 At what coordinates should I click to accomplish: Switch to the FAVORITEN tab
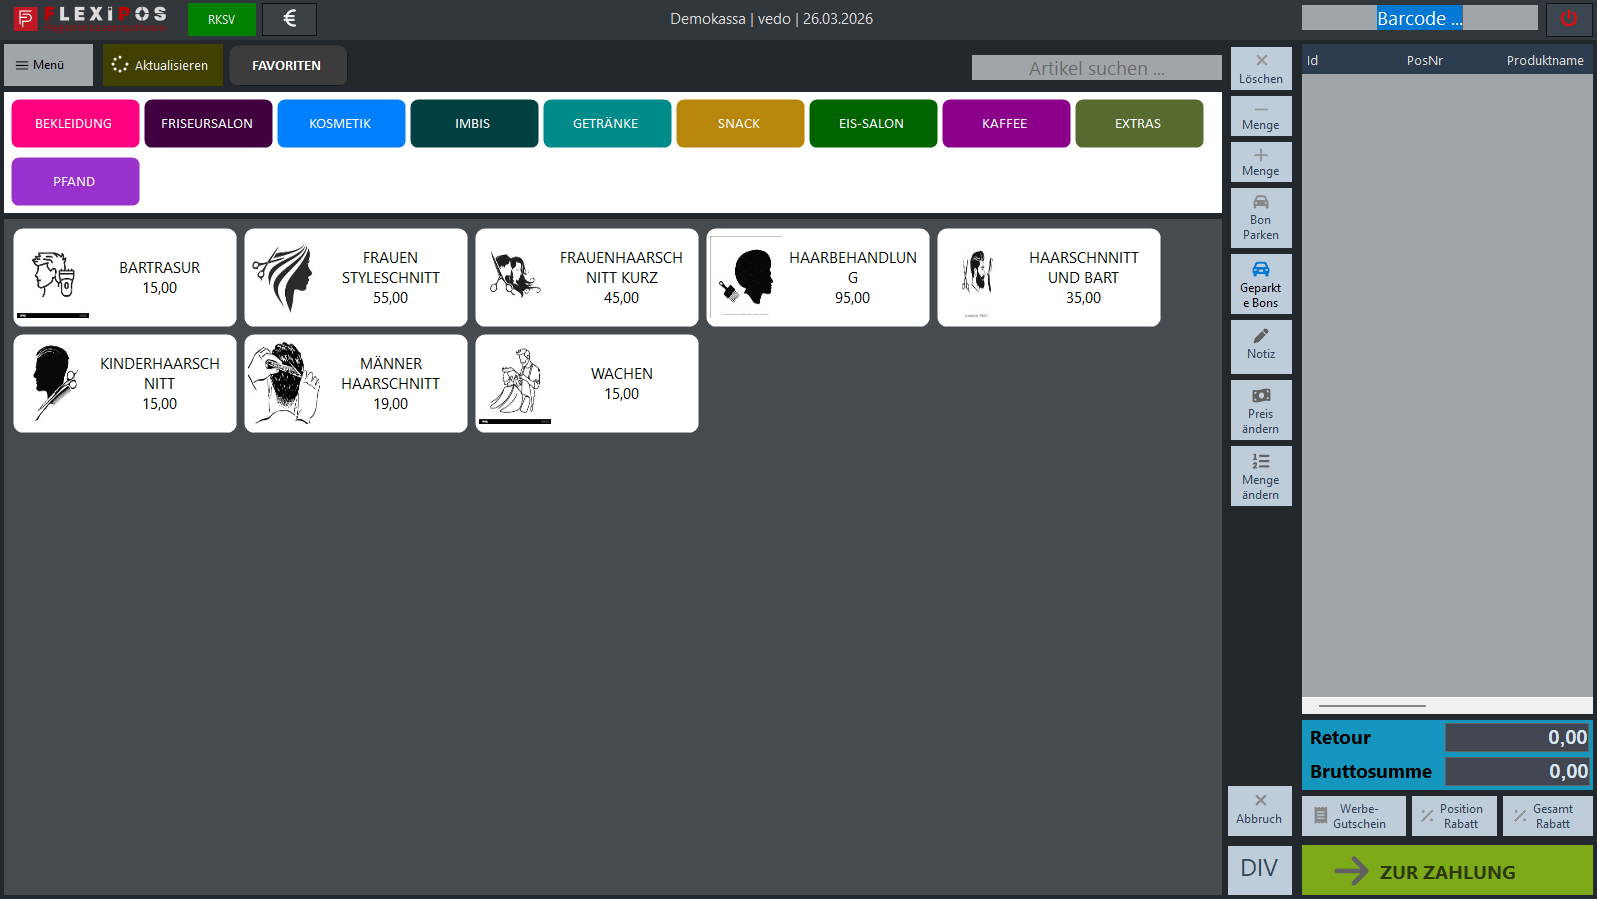coord(287,66)
